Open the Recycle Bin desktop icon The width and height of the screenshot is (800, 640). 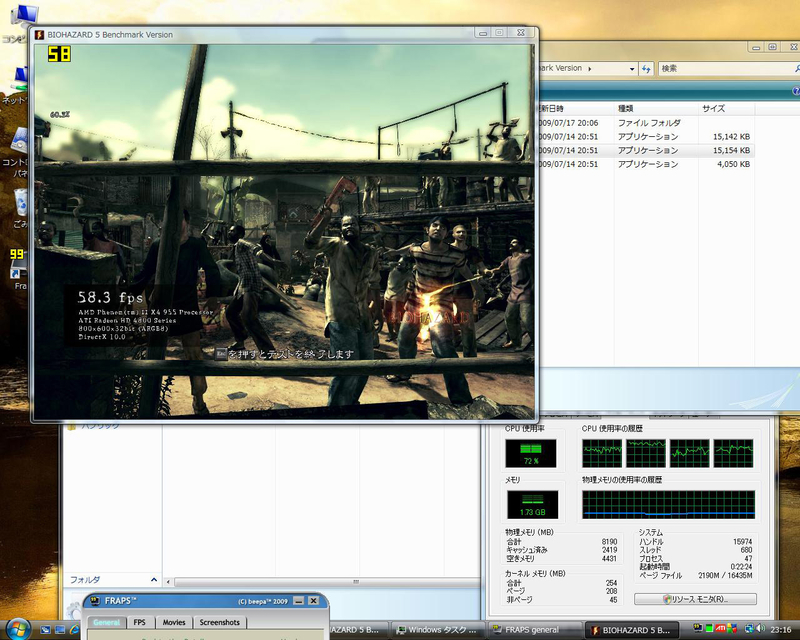tap(21, 202)
